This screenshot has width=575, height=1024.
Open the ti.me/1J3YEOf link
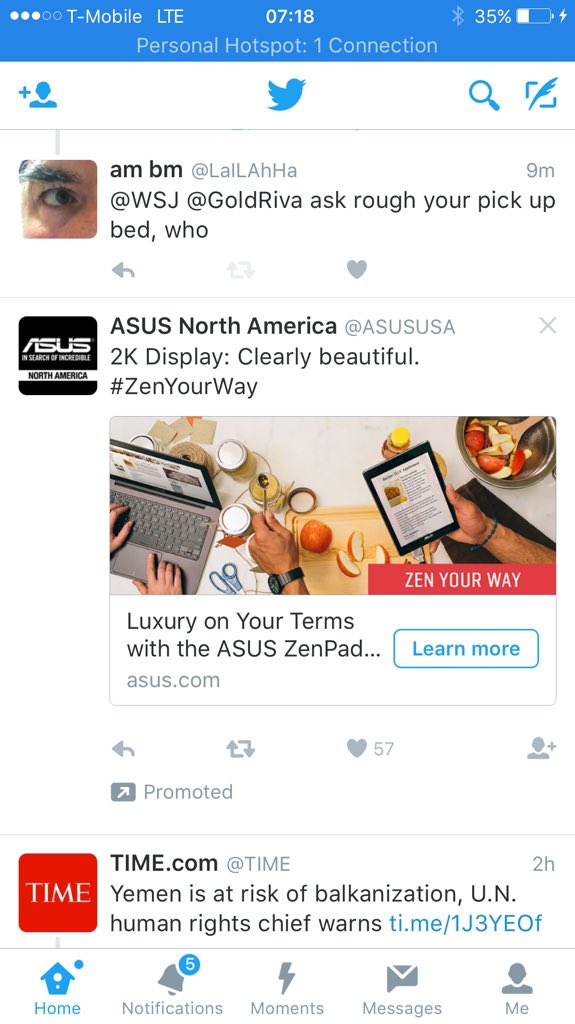coord(466,923)
